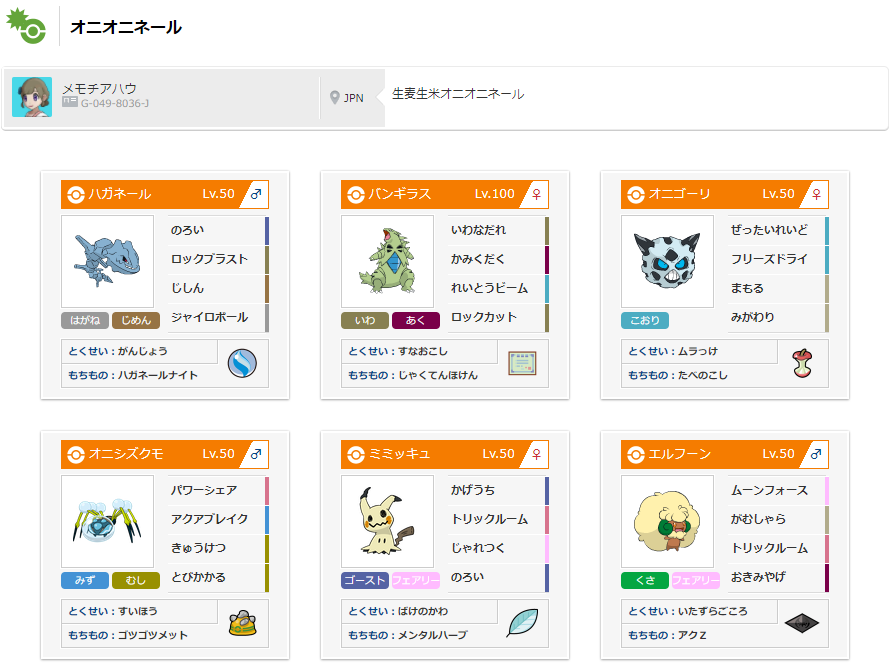Click the move ジャイロボール
Viewport: 896px width, 667px height.
pos(209,317)
